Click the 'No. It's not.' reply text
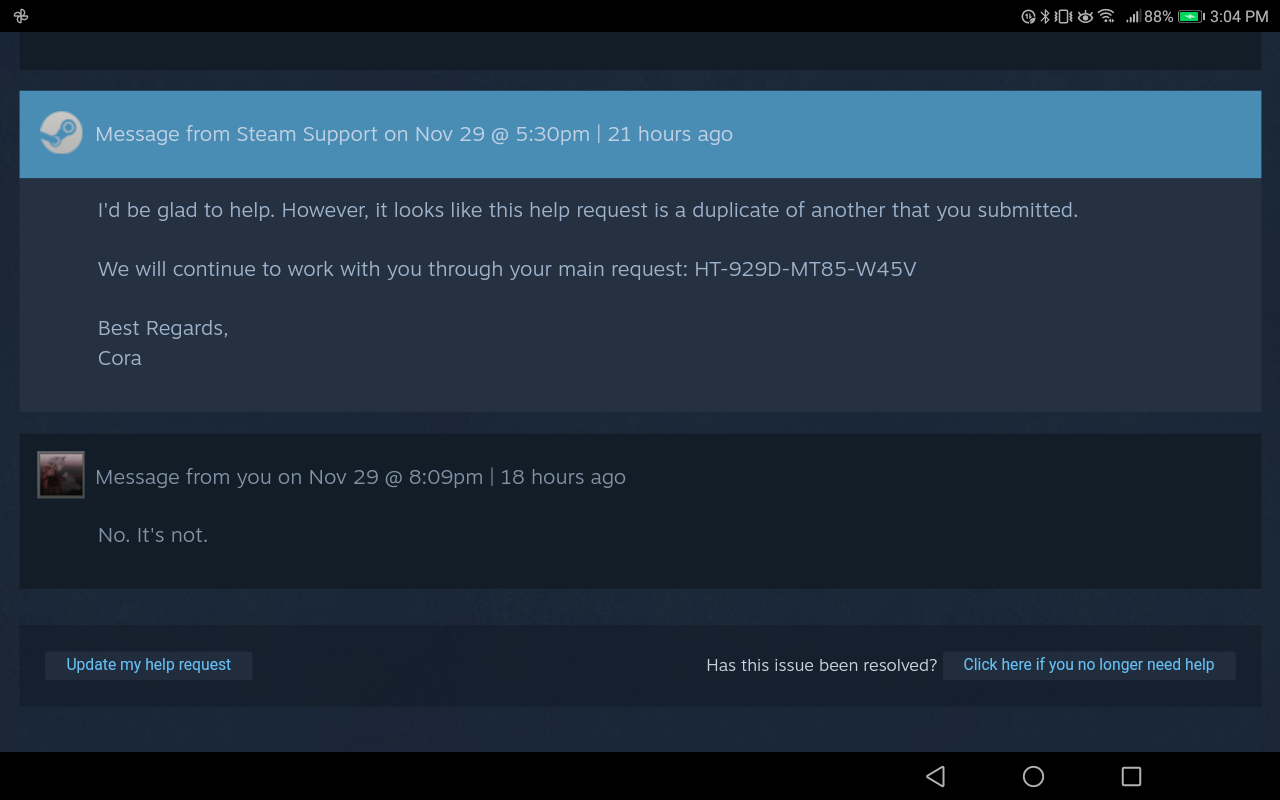The image size is (1280, 800). point(153,535)
